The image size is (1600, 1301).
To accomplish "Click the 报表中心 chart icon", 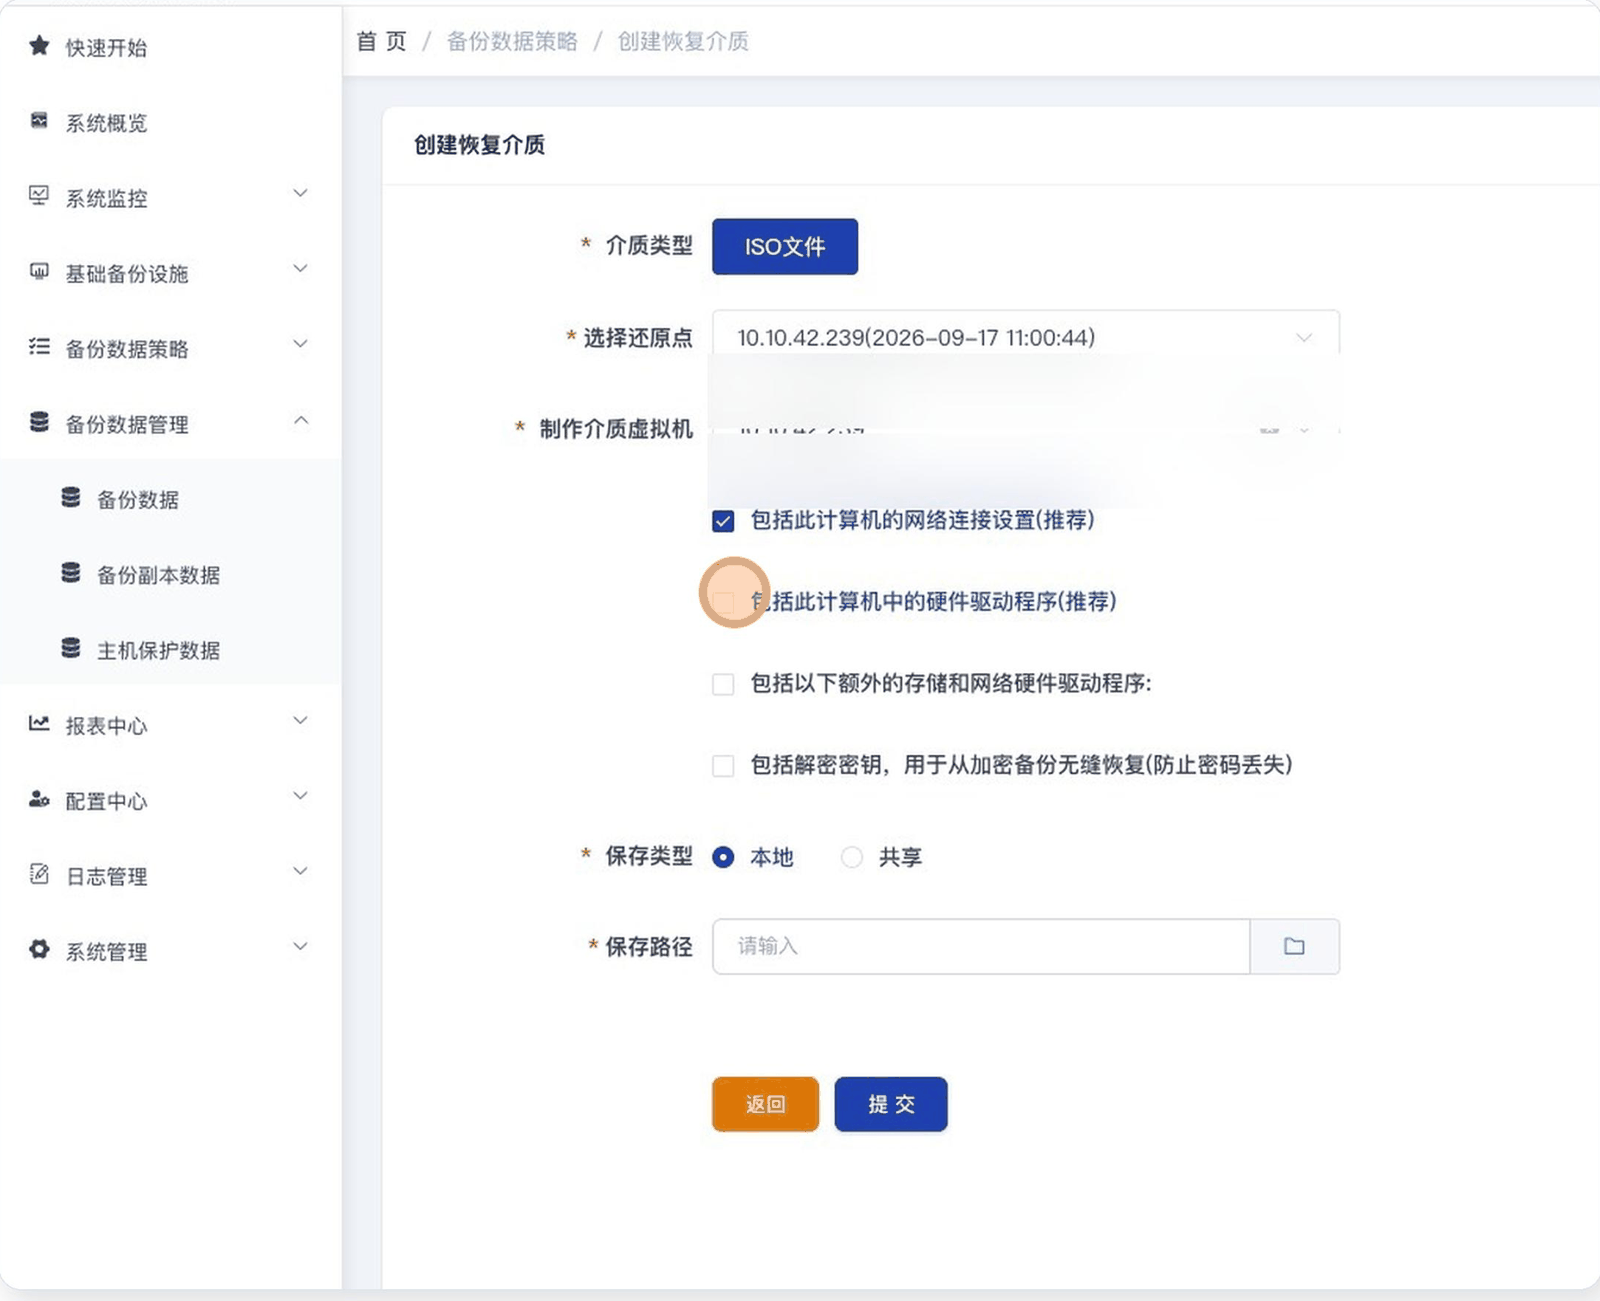I will pyautogui.click(x=39, y=723).
